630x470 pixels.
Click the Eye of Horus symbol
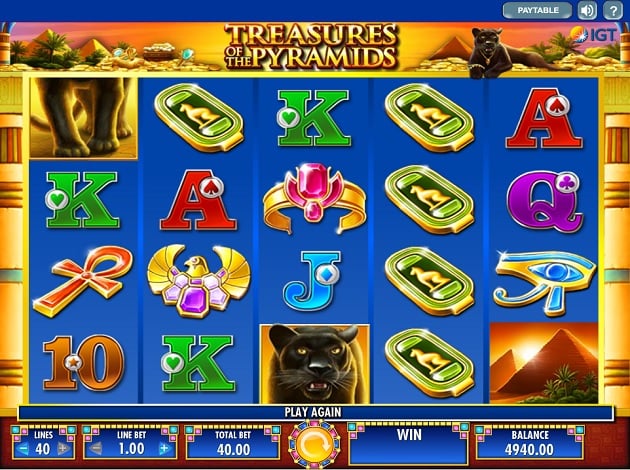[x=544, y=281]
